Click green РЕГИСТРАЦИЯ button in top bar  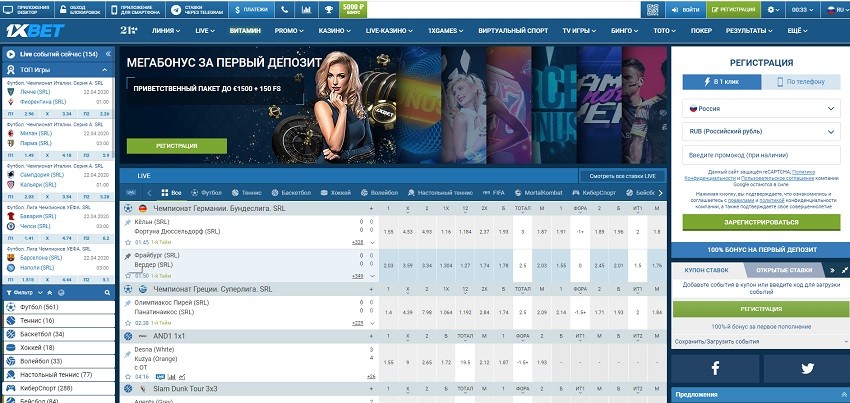[x=733, y=10]
